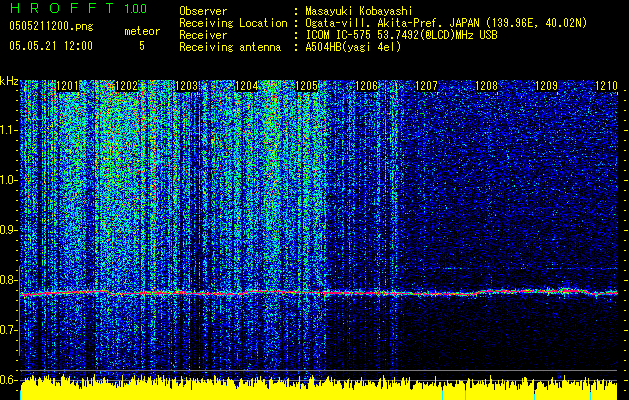Click the 0.7 kHz axis label
The width and height of the screenshot is (629, 400).
tap(9, 330)
